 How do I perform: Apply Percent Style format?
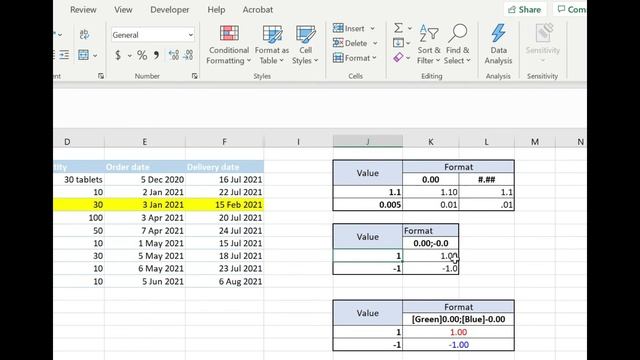click(x=142, y=55)
